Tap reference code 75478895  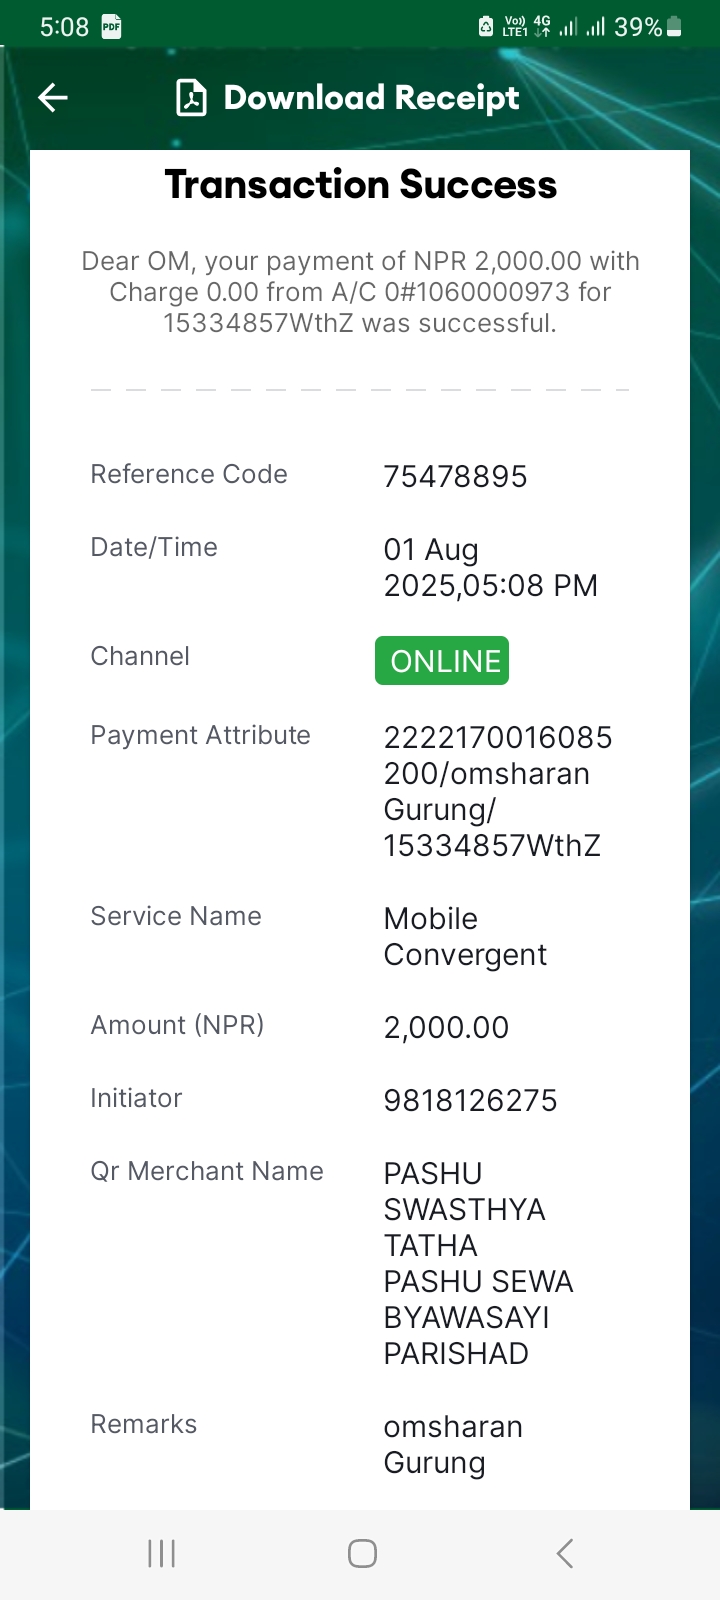click(x=455, y=477)
